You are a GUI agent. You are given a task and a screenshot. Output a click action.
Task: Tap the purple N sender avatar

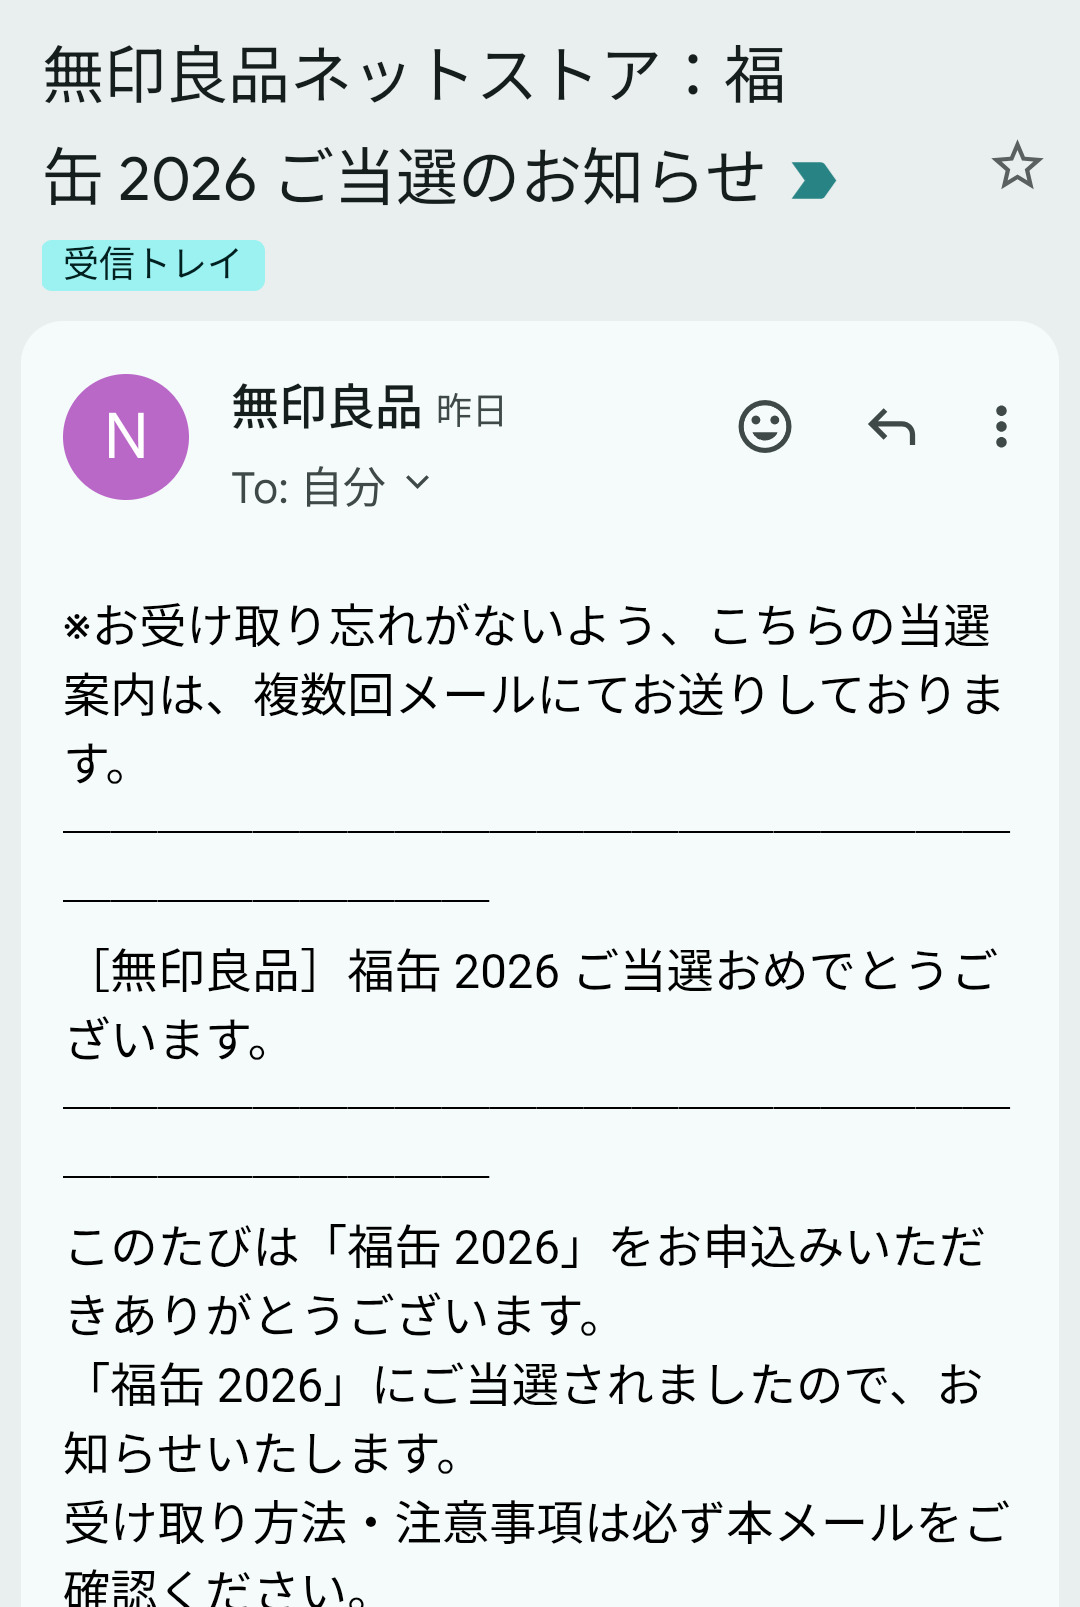click(x=126, y=437)
